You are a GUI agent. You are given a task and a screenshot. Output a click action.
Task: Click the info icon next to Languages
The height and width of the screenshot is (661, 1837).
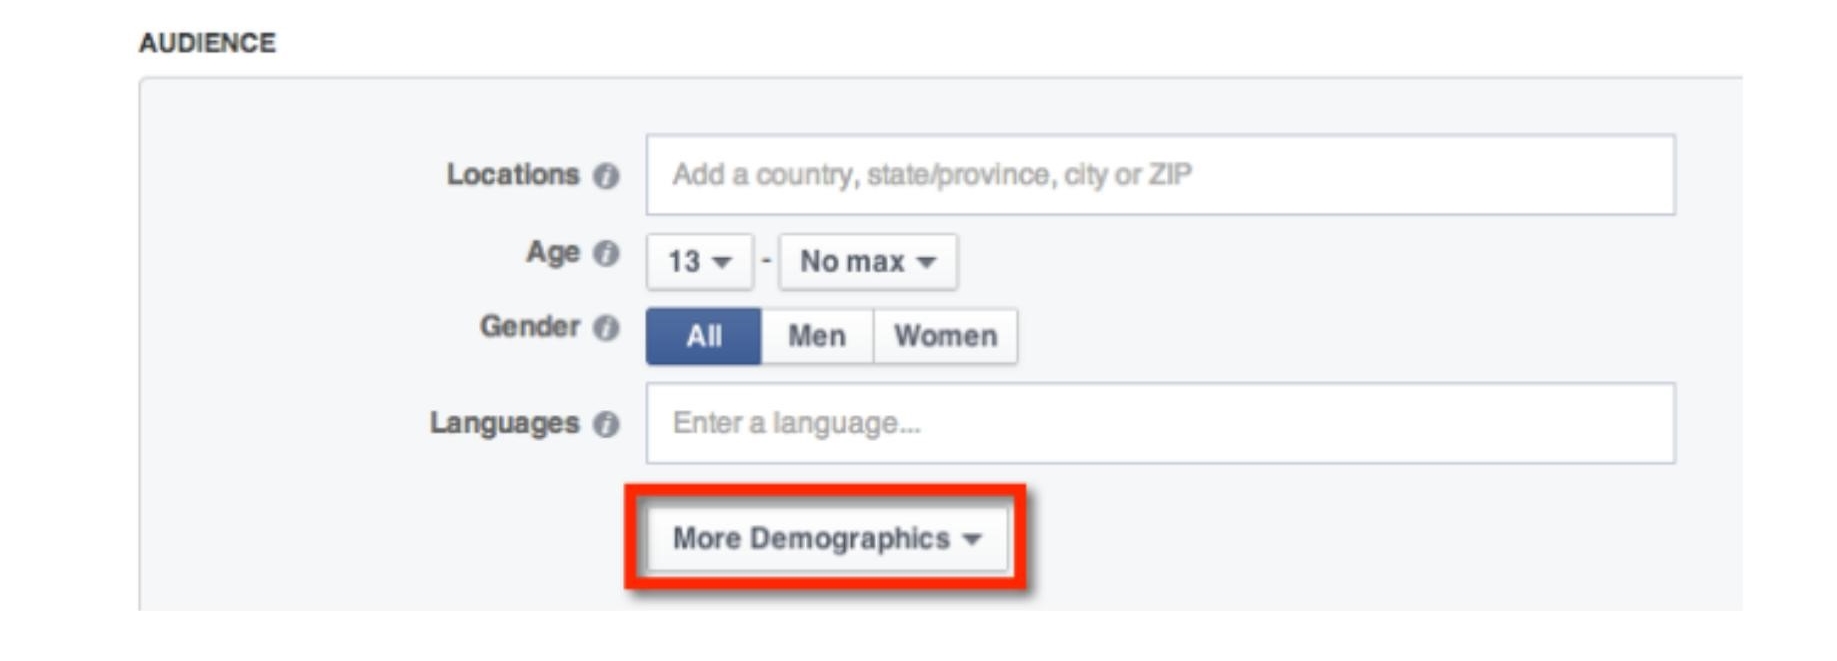coord(606,424)
